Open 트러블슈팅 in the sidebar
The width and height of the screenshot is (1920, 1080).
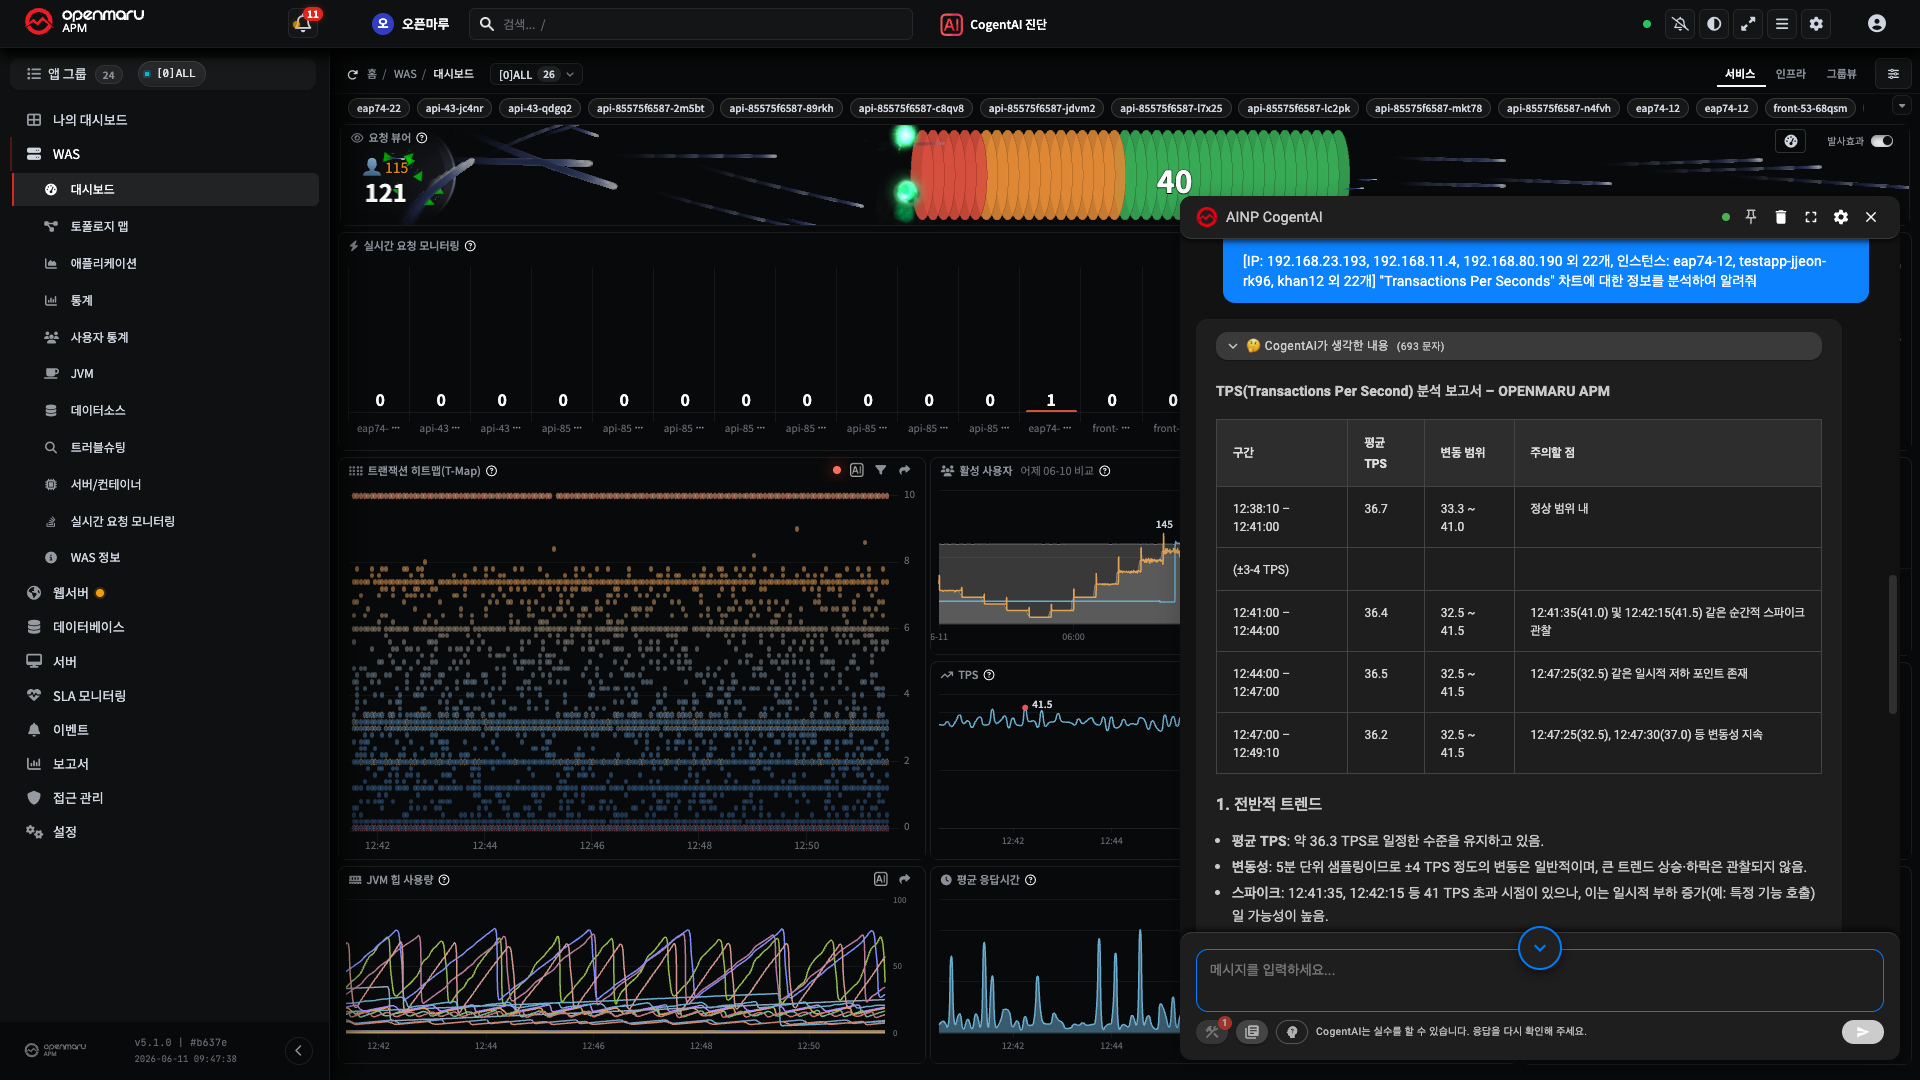click(98, 448)
